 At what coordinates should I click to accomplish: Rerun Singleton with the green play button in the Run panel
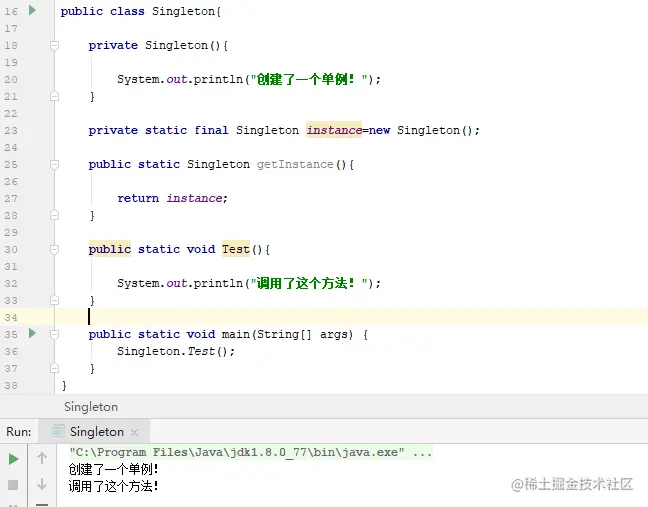[13, 459]
